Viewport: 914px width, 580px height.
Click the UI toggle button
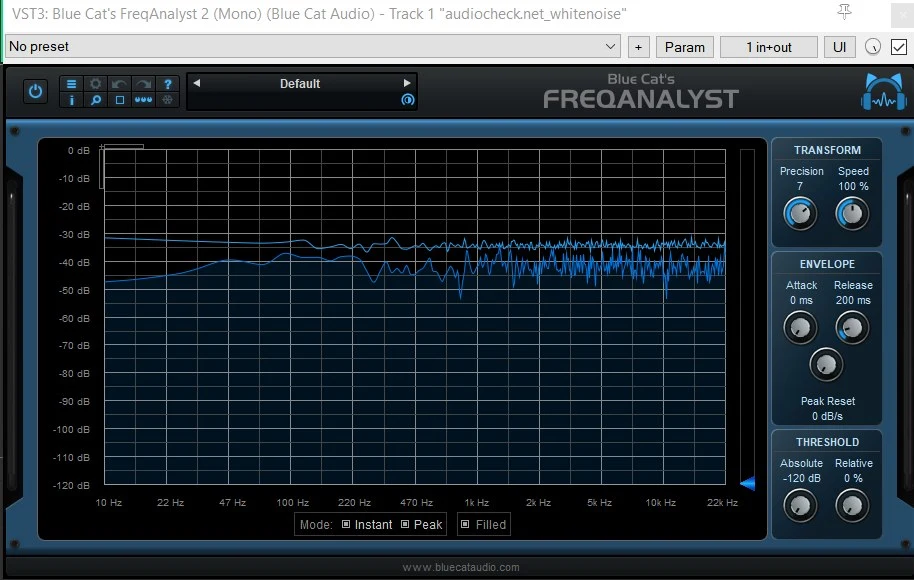[x=839, y=47]
